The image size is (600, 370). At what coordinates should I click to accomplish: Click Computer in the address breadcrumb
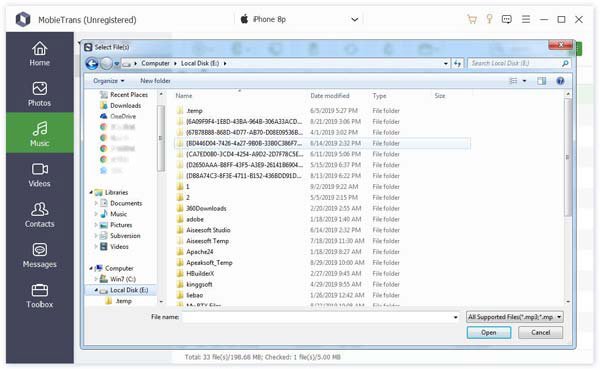155,64
